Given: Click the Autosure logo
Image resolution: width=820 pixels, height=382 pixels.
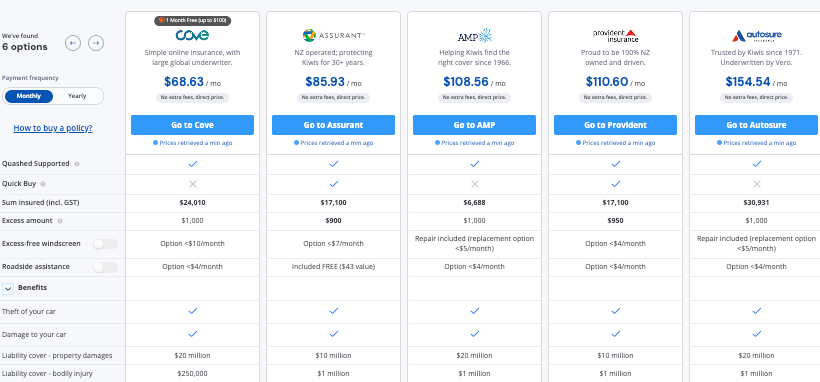Looking at the screenshot, I should click(756, 36).
